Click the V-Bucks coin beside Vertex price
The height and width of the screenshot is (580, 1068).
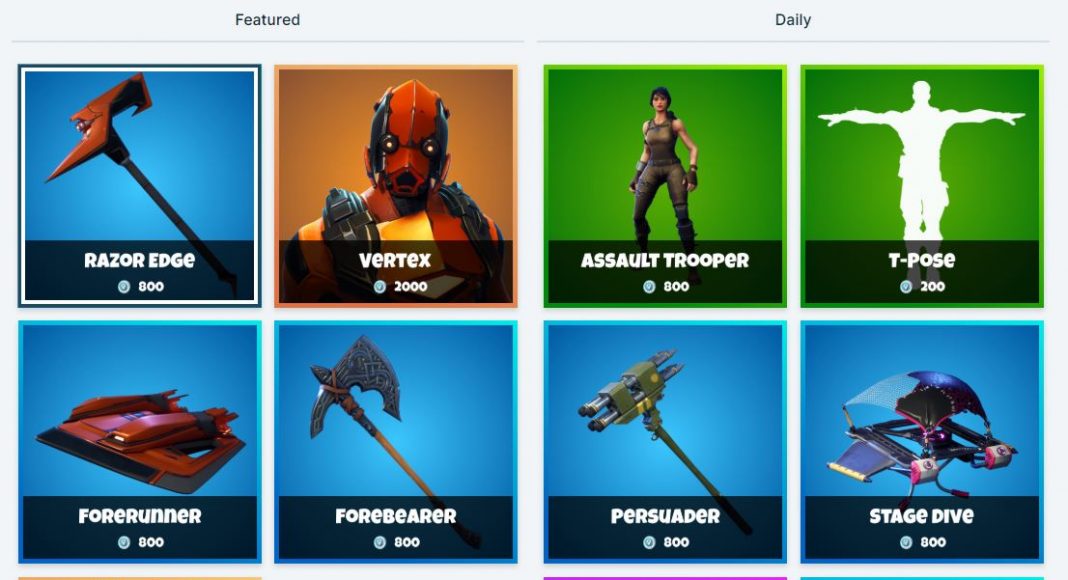point(380,287)
